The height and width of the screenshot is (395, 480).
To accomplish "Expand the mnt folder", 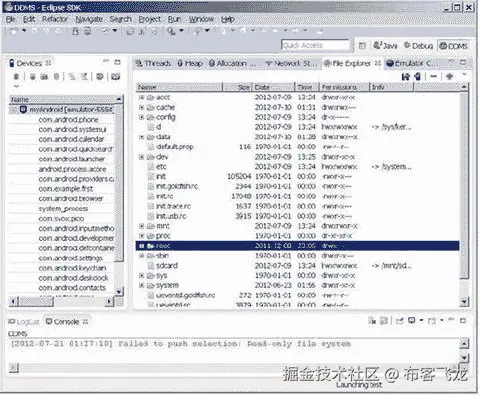I will point(141,226).
